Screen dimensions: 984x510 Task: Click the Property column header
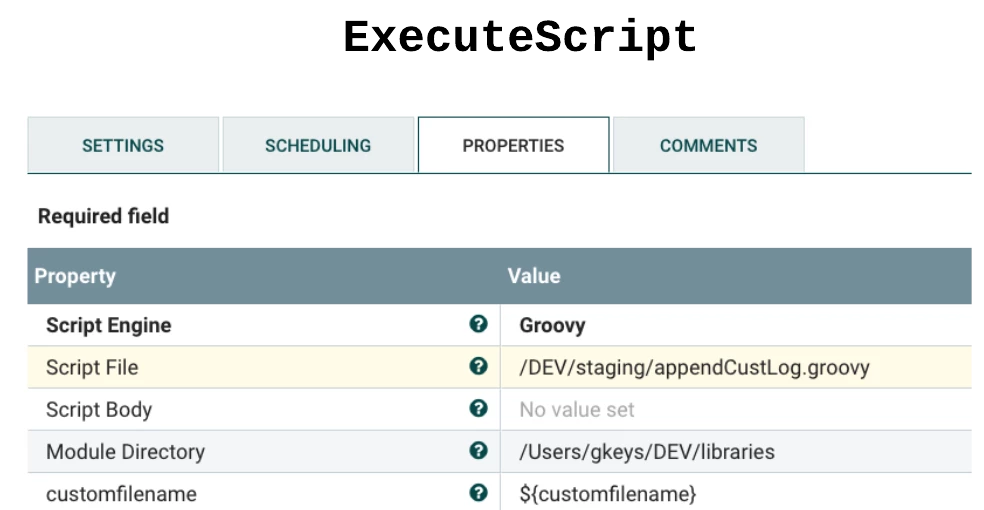[x=75, y=276]
